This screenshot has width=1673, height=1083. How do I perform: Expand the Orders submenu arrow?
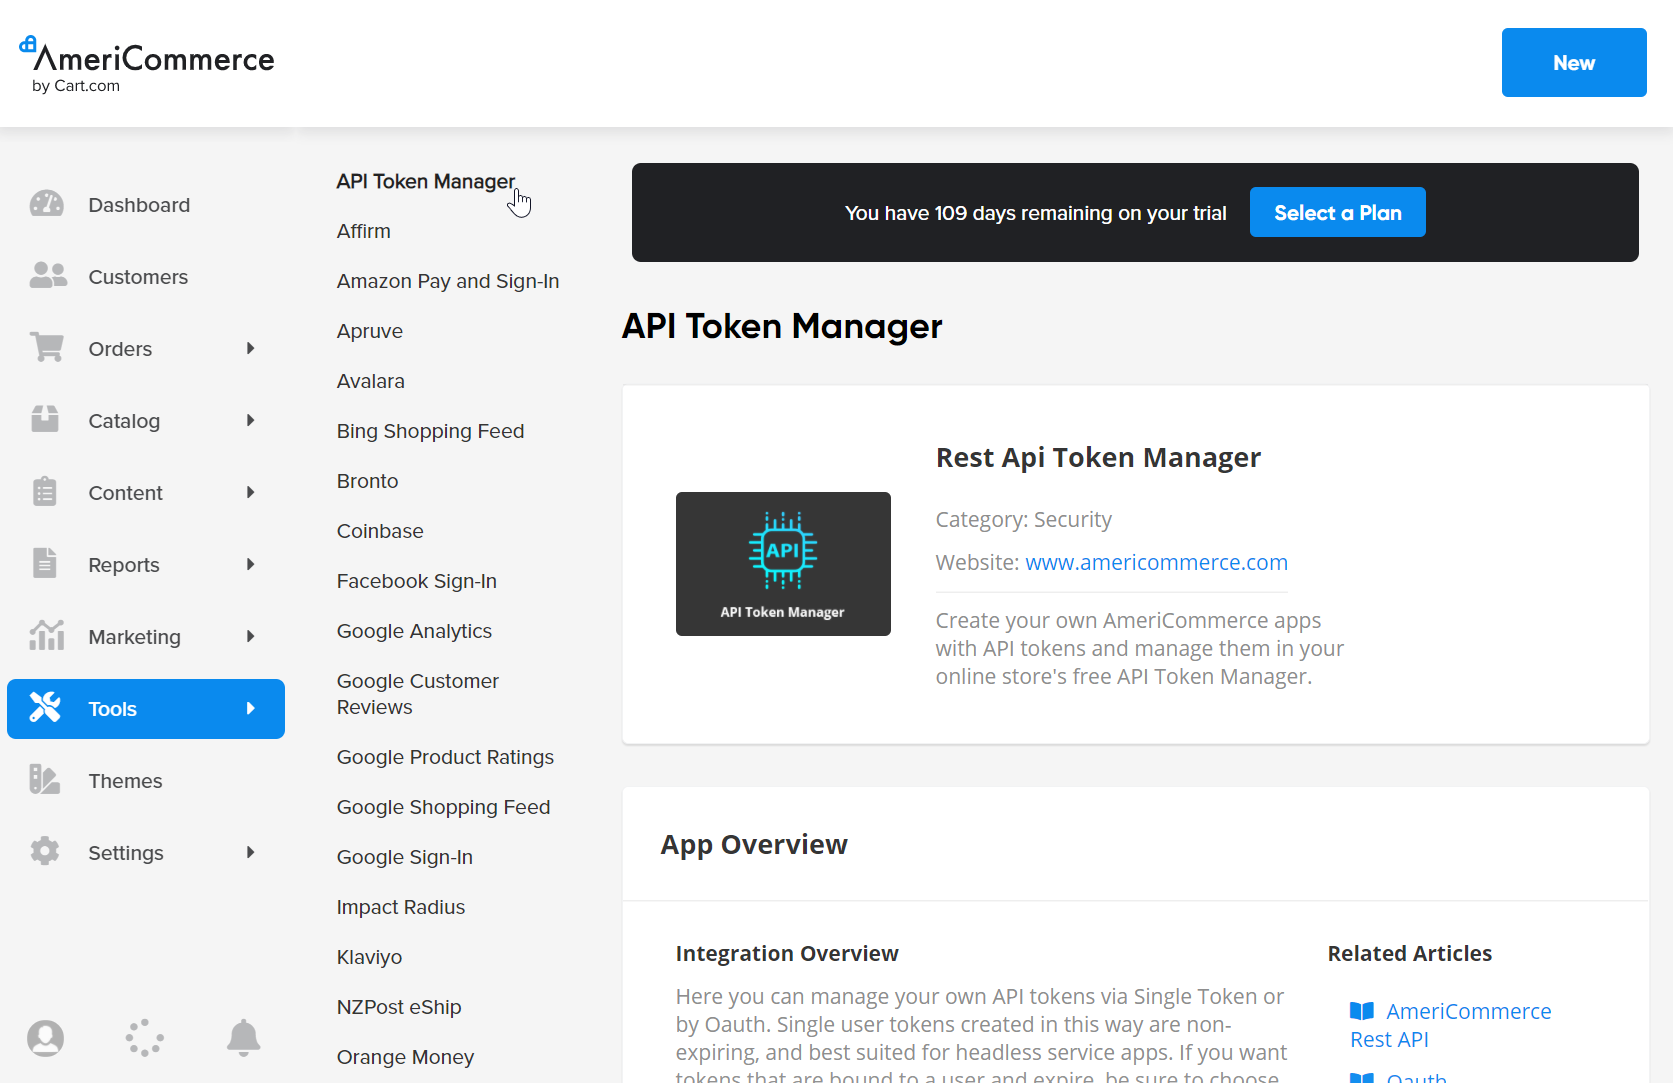tap(251, 348)
